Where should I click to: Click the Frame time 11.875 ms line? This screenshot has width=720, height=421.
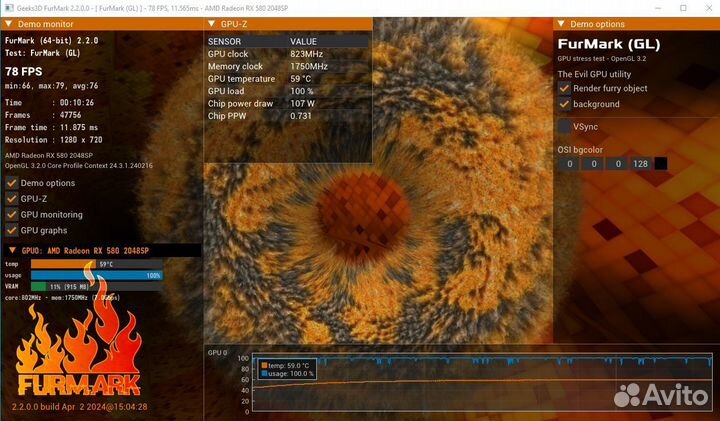pyautogui.click(x=51, y=127)
